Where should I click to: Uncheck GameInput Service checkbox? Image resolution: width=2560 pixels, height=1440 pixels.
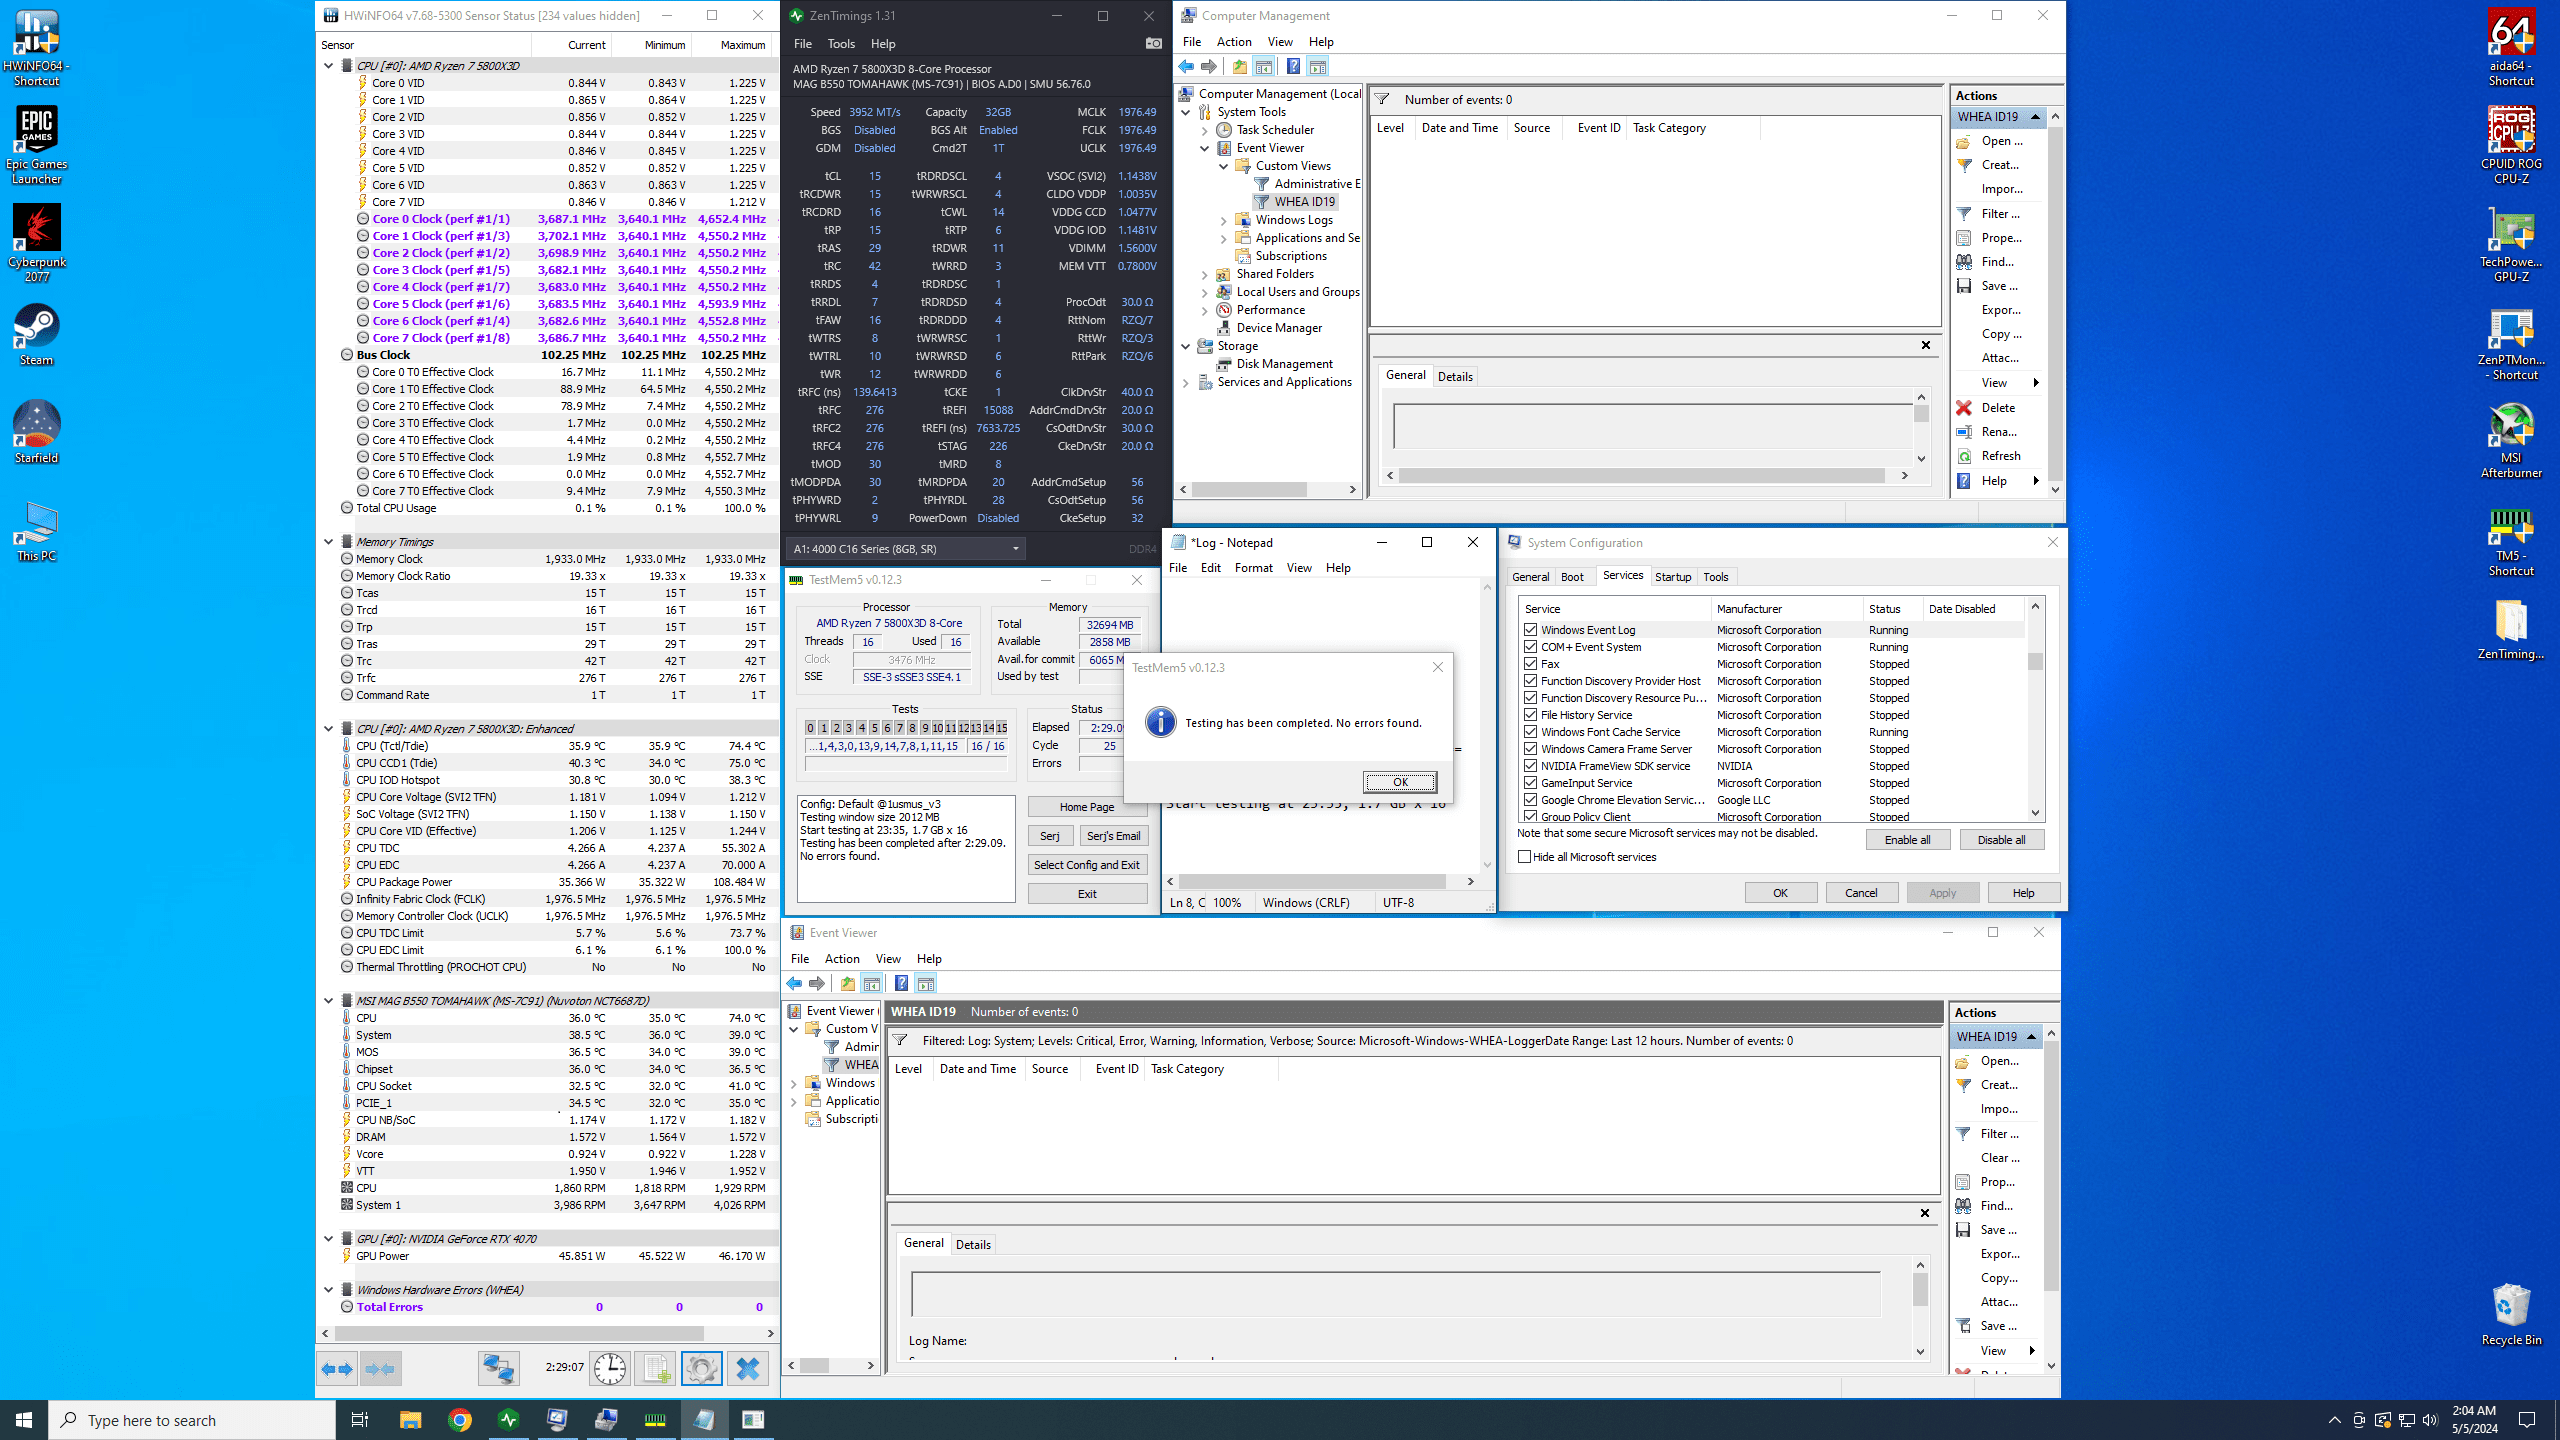[1531, 783]
